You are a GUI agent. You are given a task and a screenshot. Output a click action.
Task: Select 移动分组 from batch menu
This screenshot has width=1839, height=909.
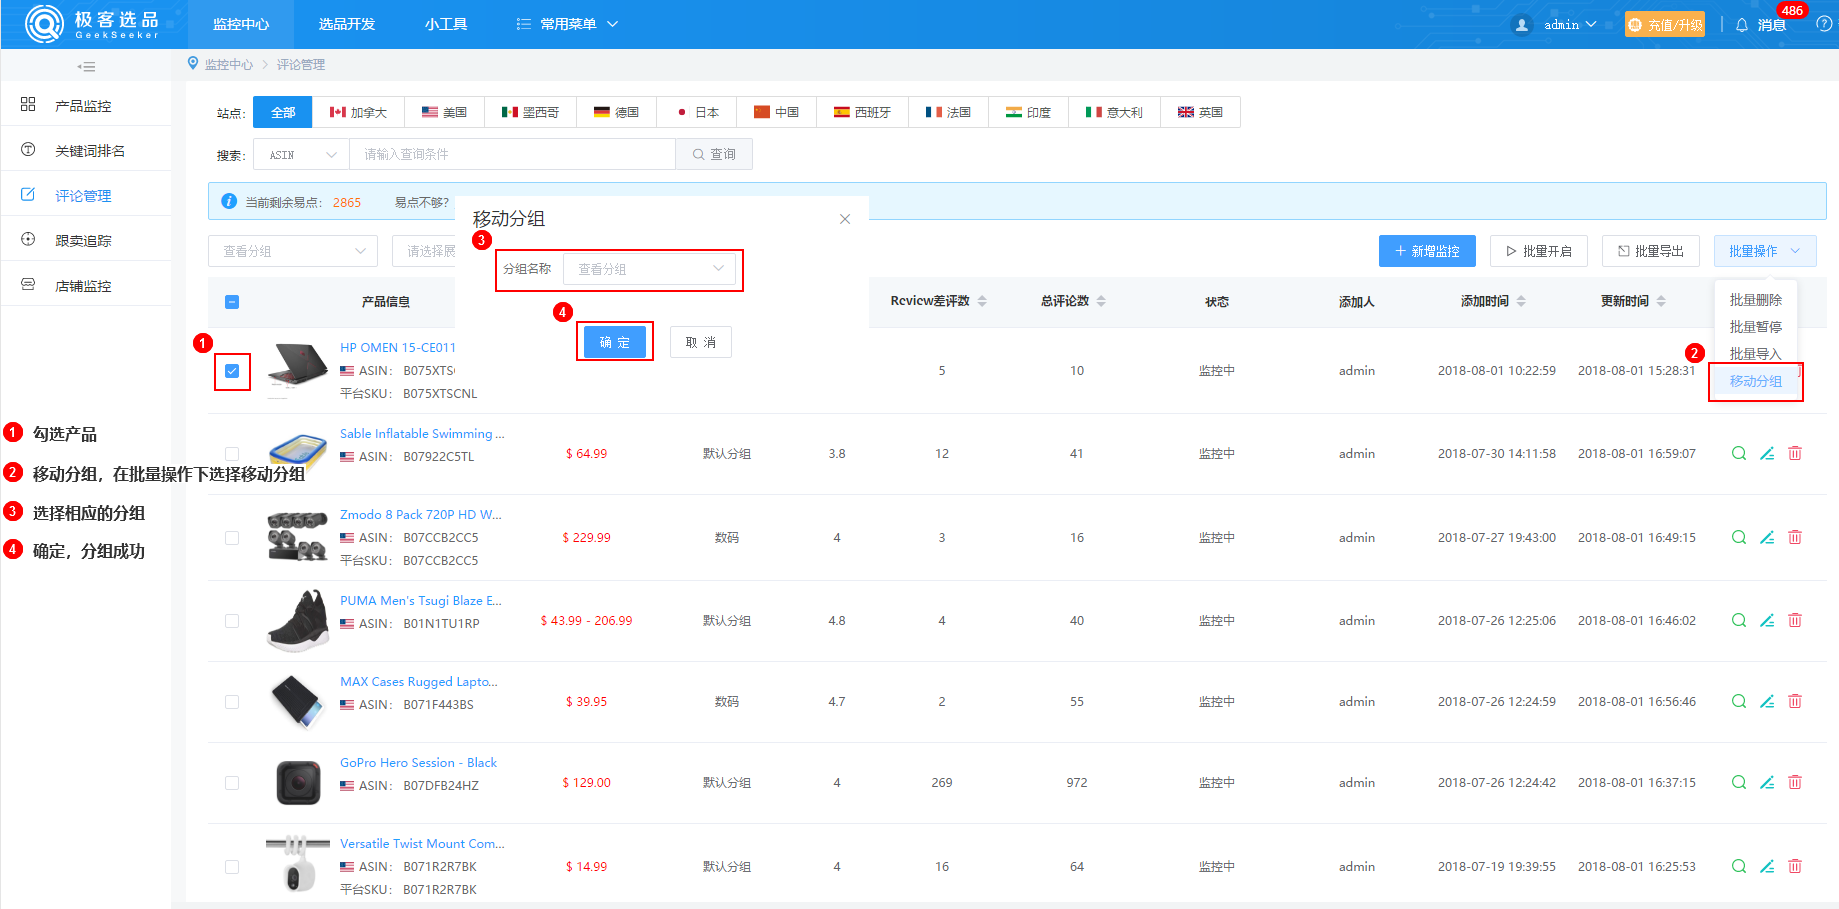(x=1756, y=381)
